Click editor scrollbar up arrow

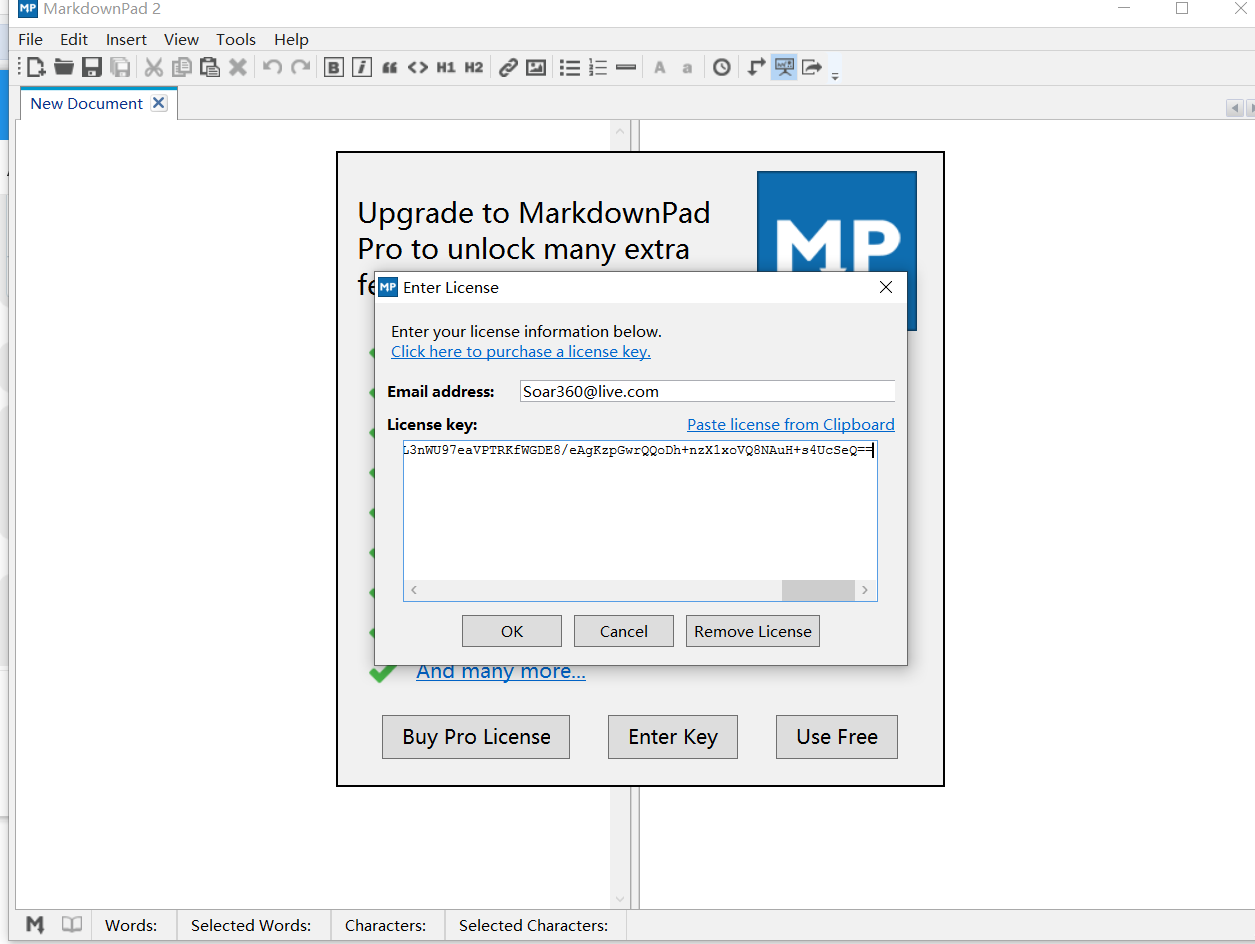(x=620, y=131)
